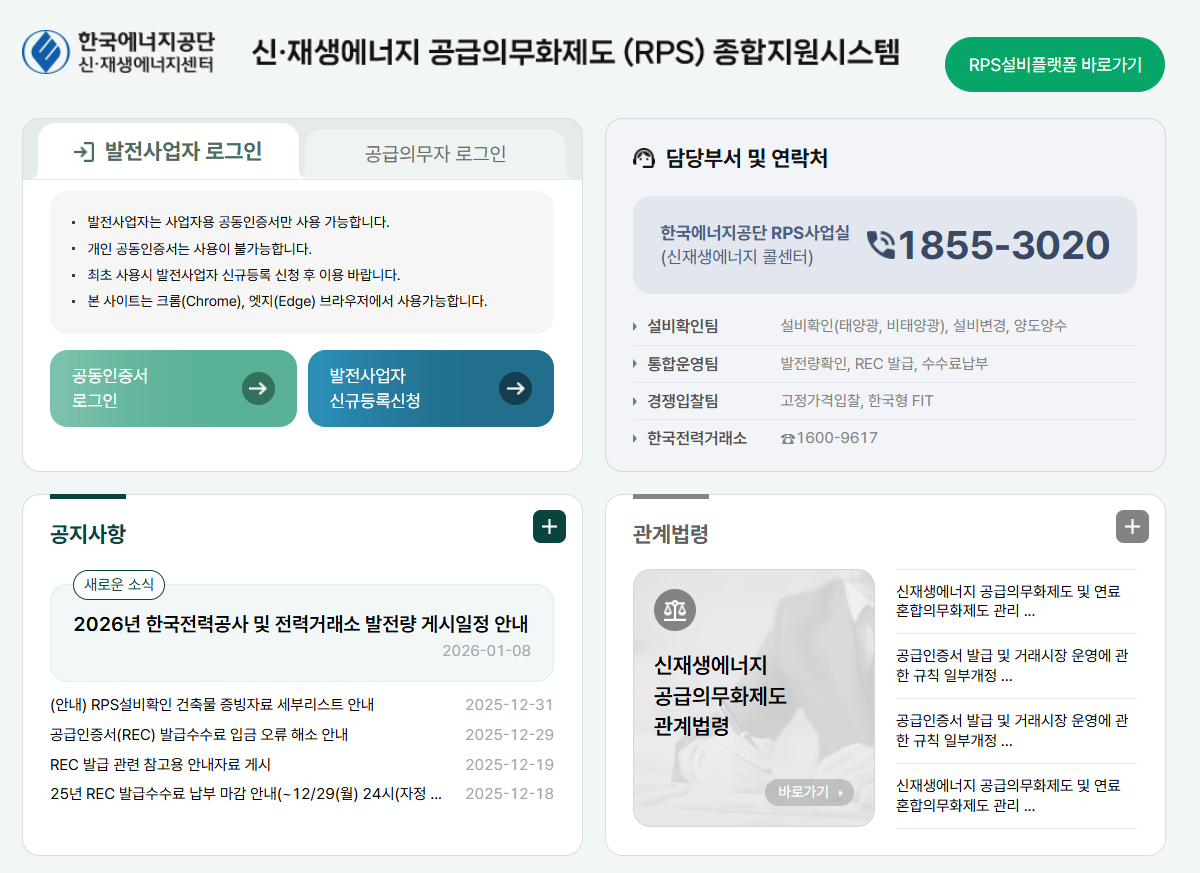Select 발전사업자 신규등록신청 button

431,388
